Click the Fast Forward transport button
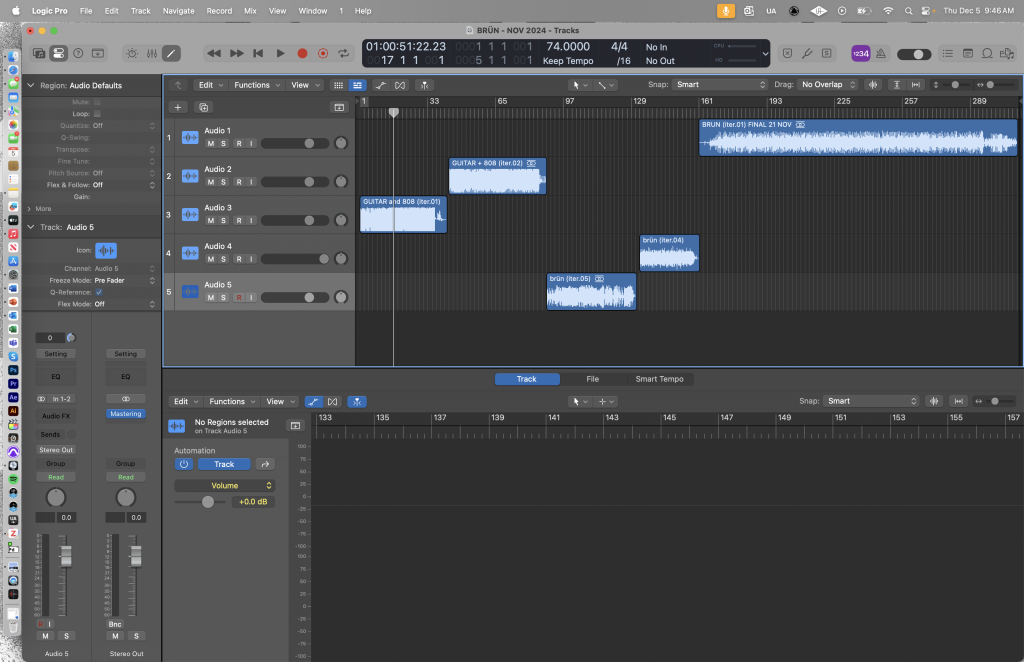This screenshot has height=662, width=1024. (x=236, y=54)
